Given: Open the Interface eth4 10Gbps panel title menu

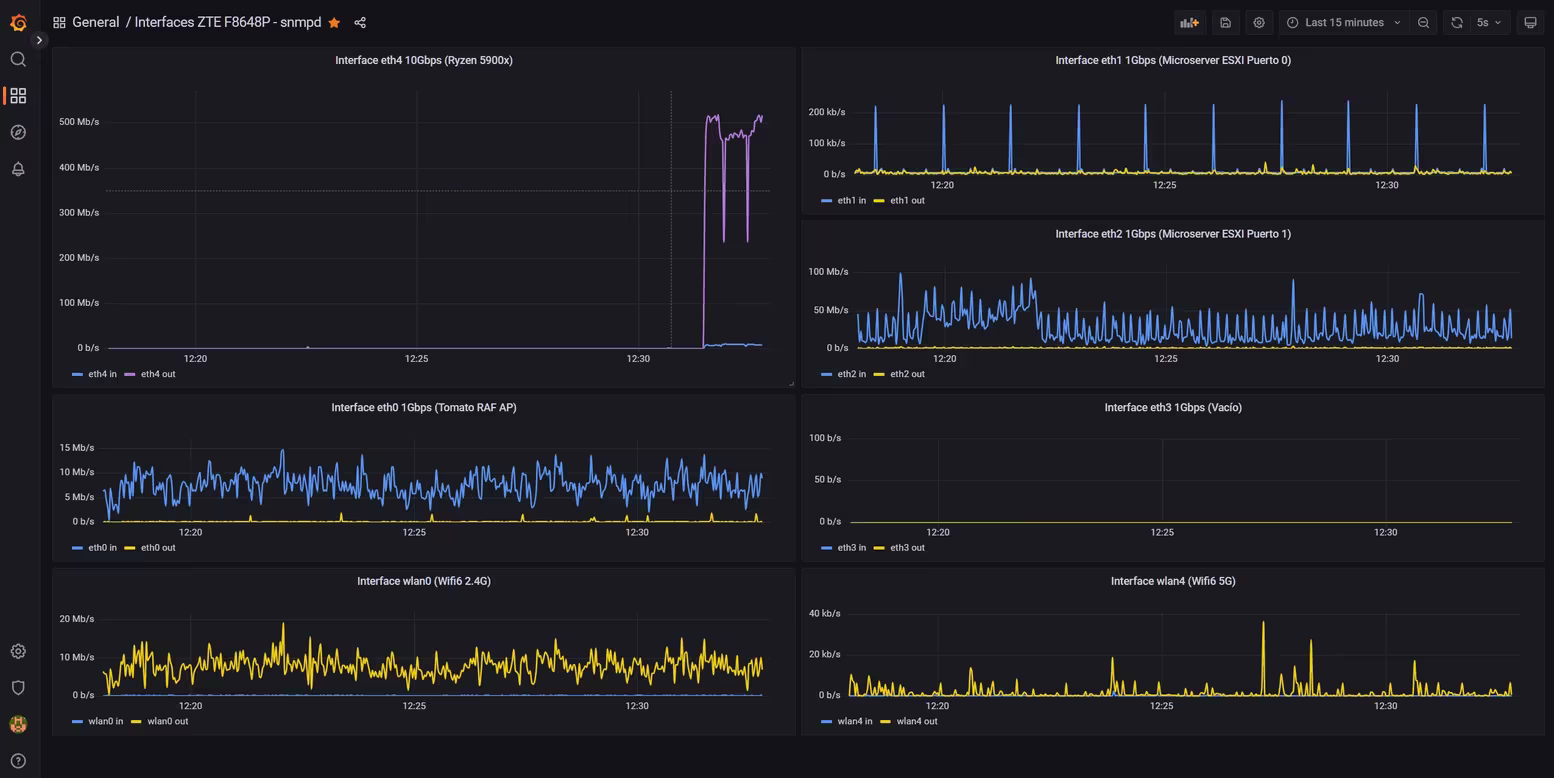Looking at the screenshot, I should 424,60.
